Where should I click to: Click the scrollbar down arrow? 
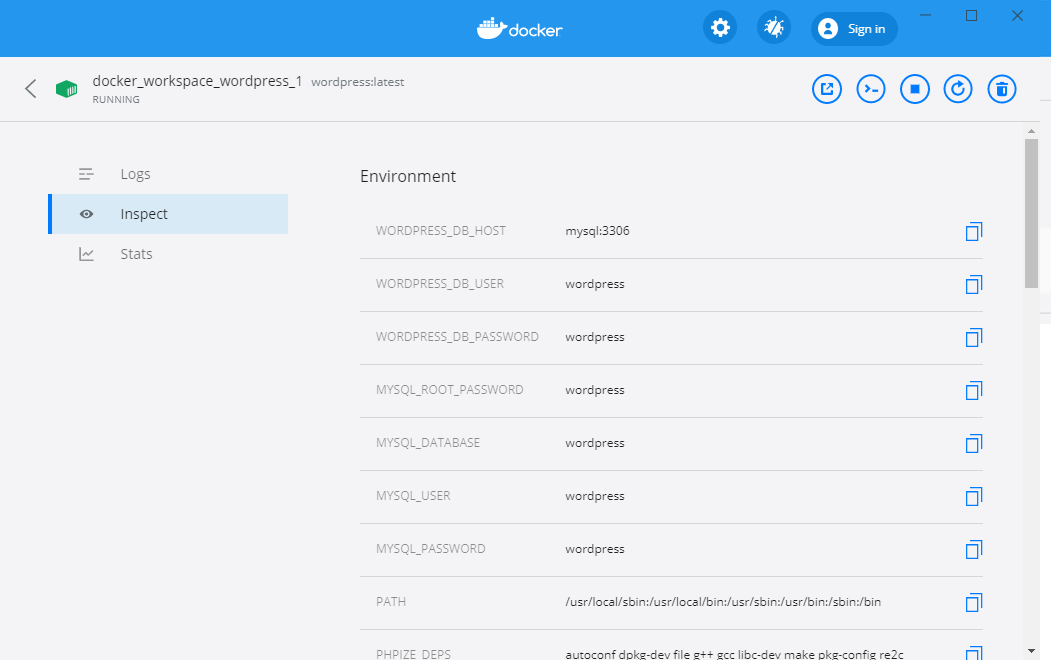[1031, 651]
